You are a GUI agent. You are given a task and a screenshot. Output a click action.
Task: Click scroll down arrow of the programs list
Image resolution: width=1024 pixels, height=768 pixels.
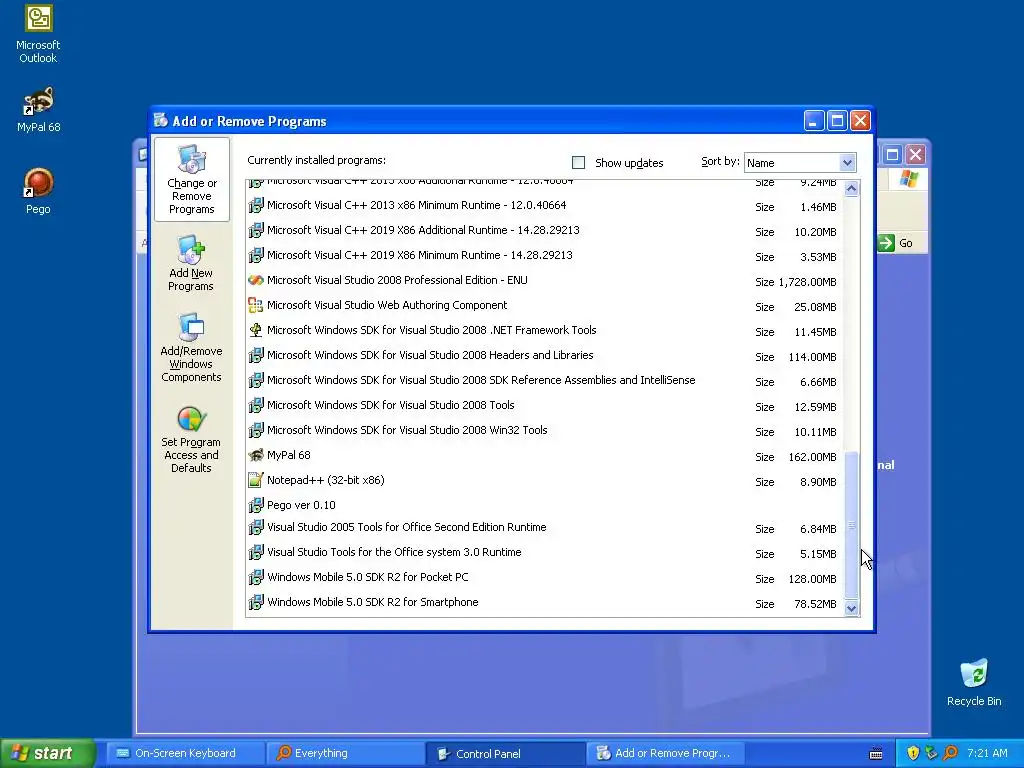tap(851, 608)
